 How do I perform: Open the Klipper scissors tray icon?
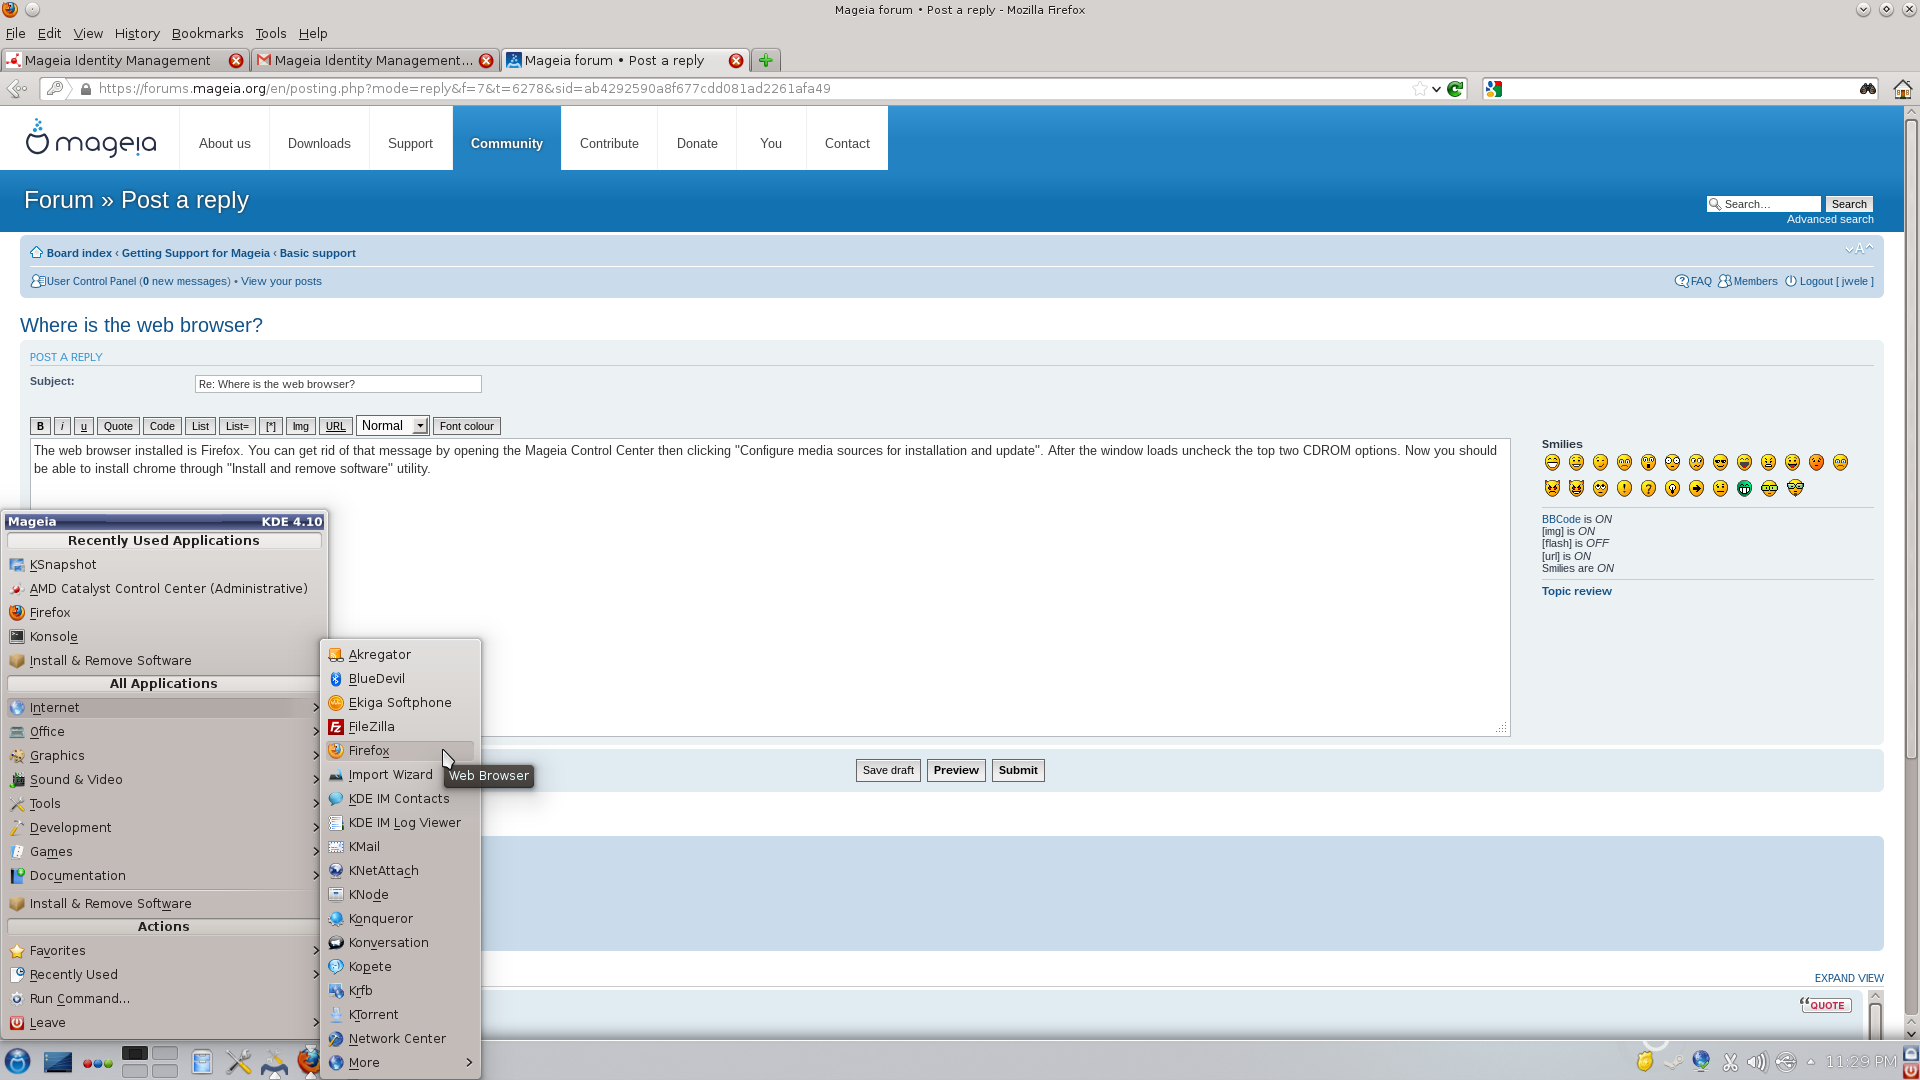click(x=1730, y=1062)
